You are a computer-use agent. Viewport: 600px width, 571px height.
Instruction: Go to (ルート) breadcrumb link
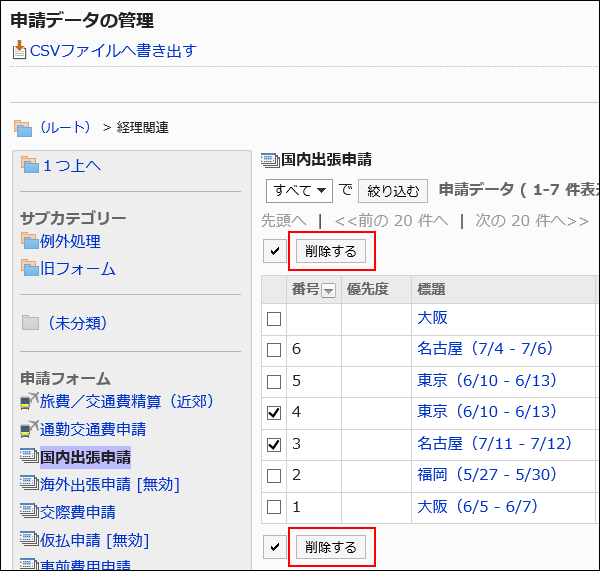[66, 127]
